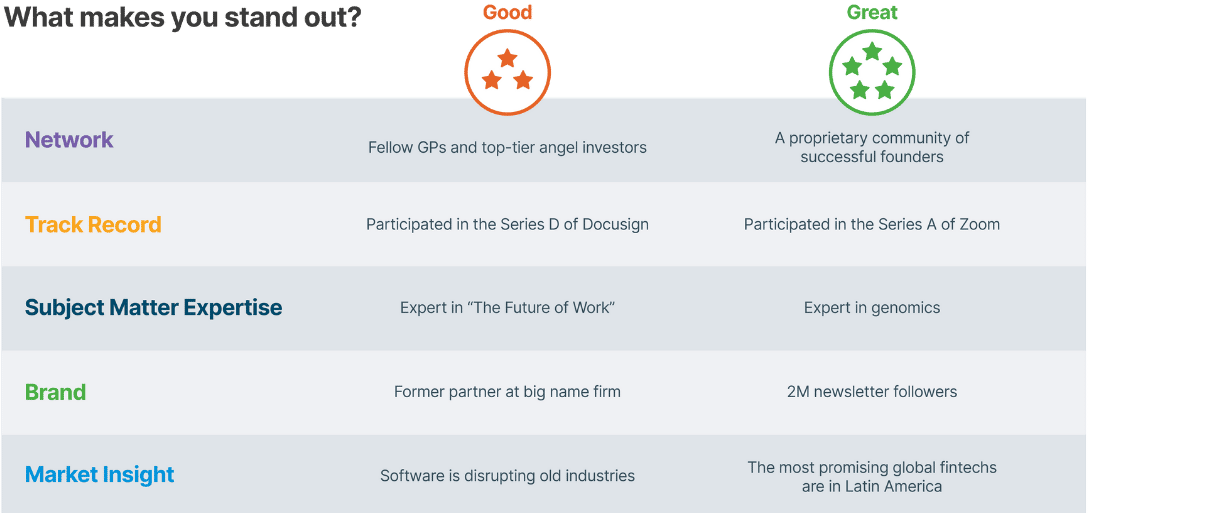Viewport: 1220px width, 513px height.
Task: Click the green five-star Great badge
Action: (x=872, y=71)
